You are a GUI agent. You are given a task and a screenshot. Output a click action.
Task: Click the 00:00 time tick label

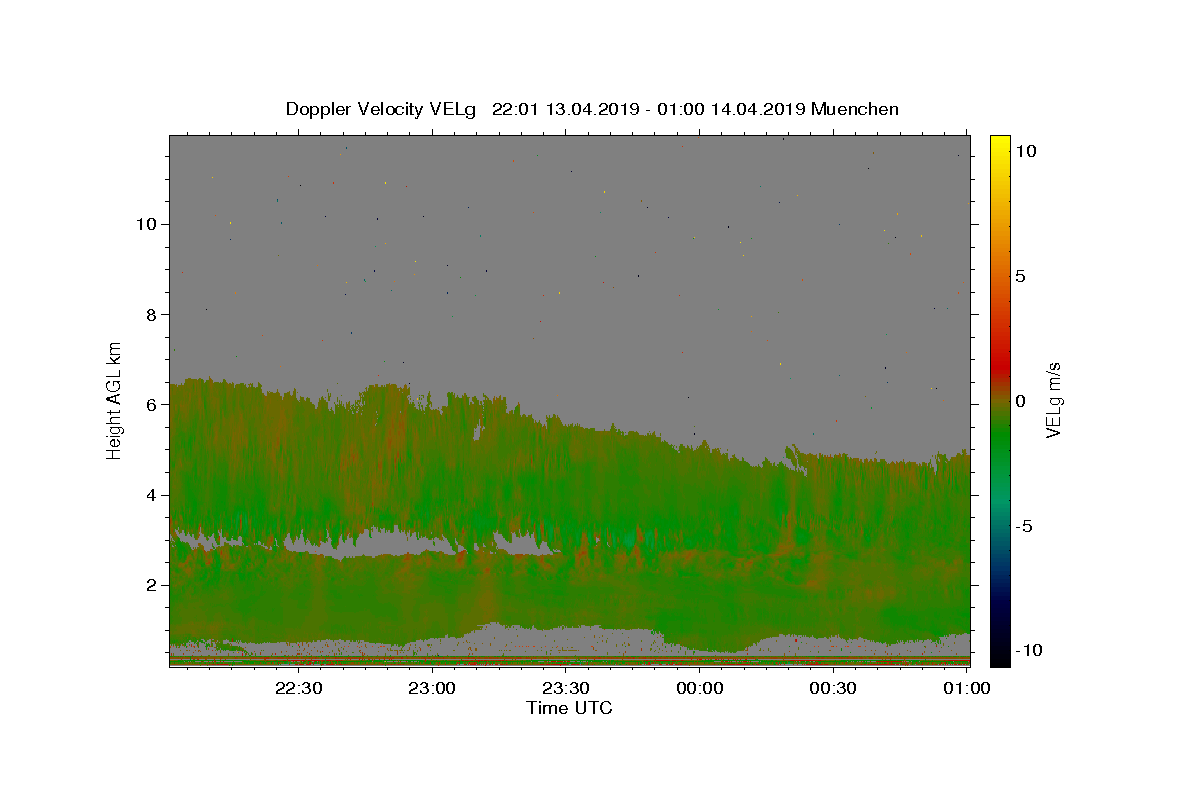point(699,688)
